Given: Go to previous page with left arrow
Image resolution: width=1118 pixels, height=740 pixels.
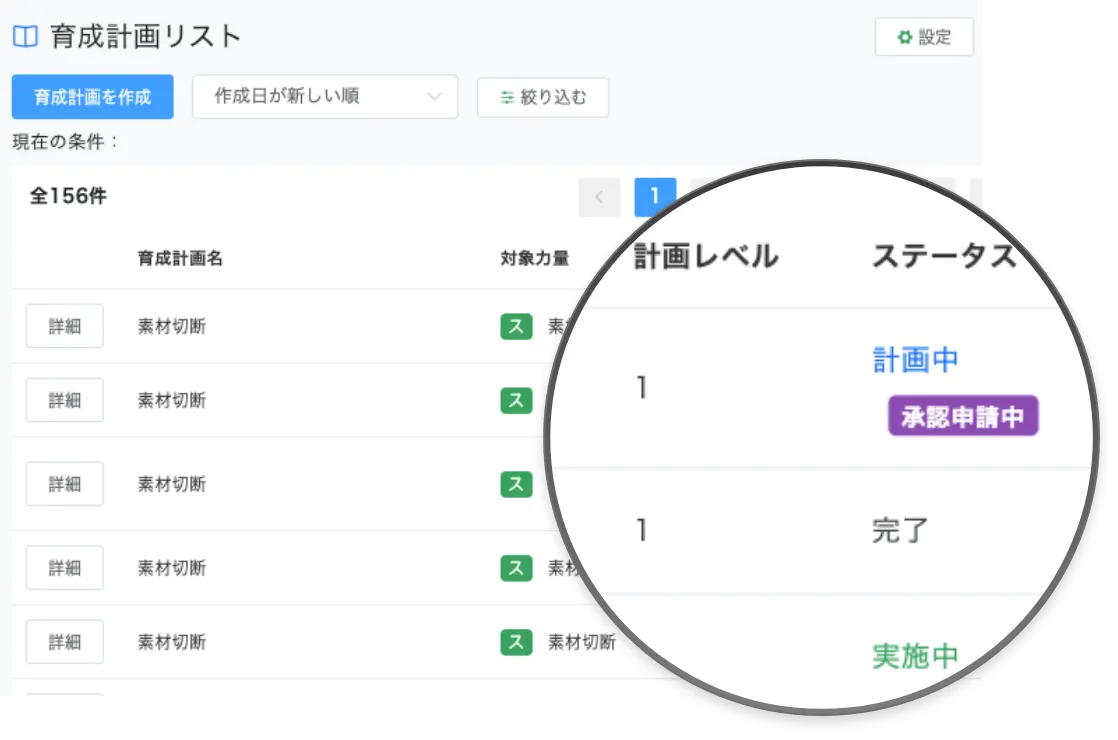Looking at the screenshot, I should [x=599, y=197].
